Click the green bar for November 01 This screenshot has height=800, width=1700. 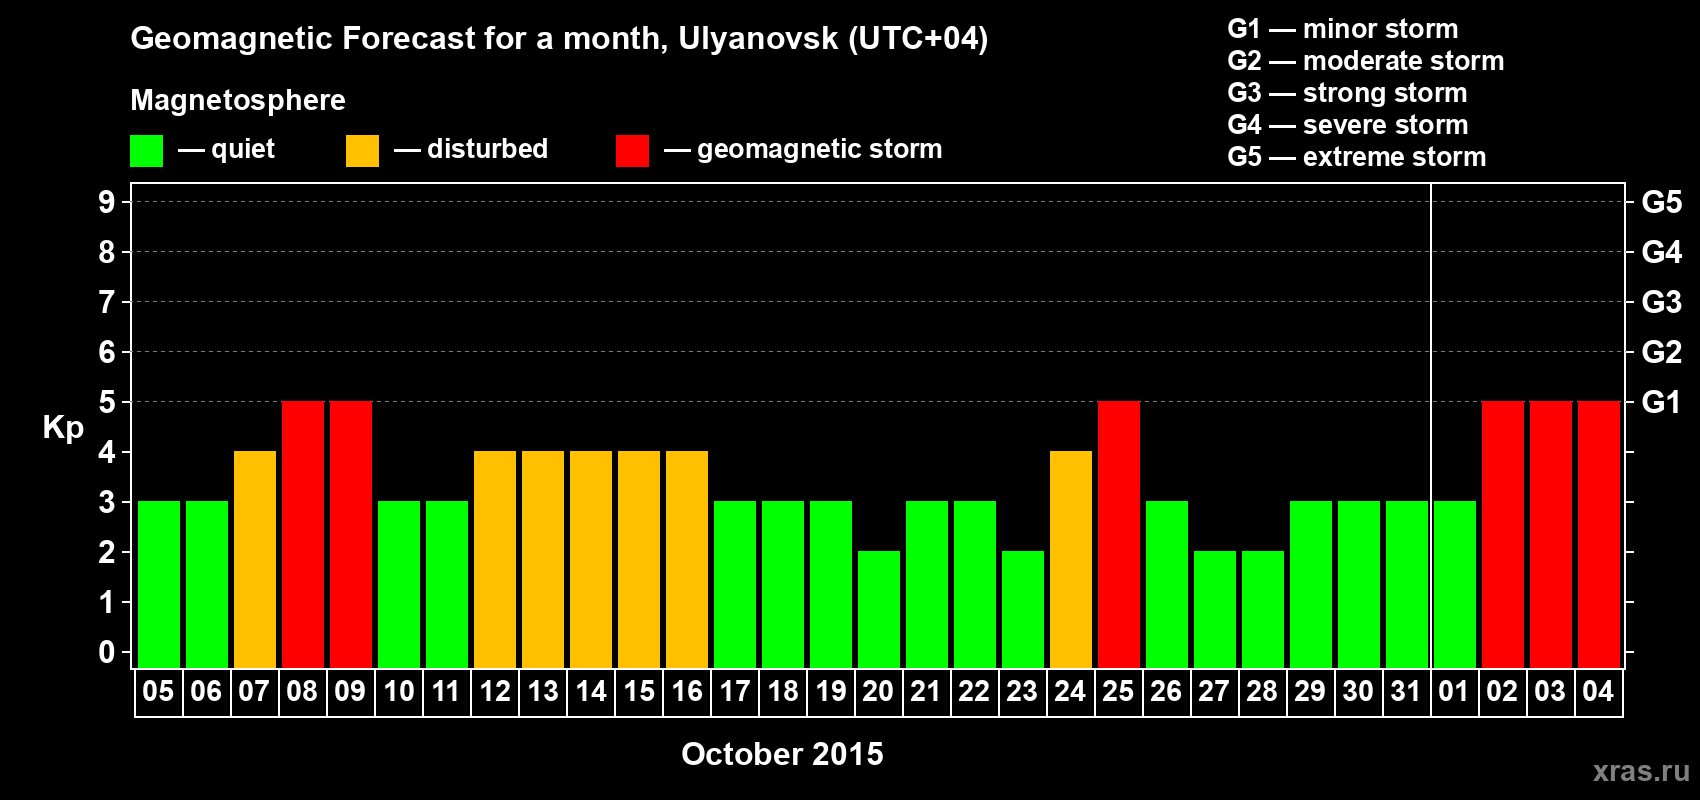coord(1455,584)
